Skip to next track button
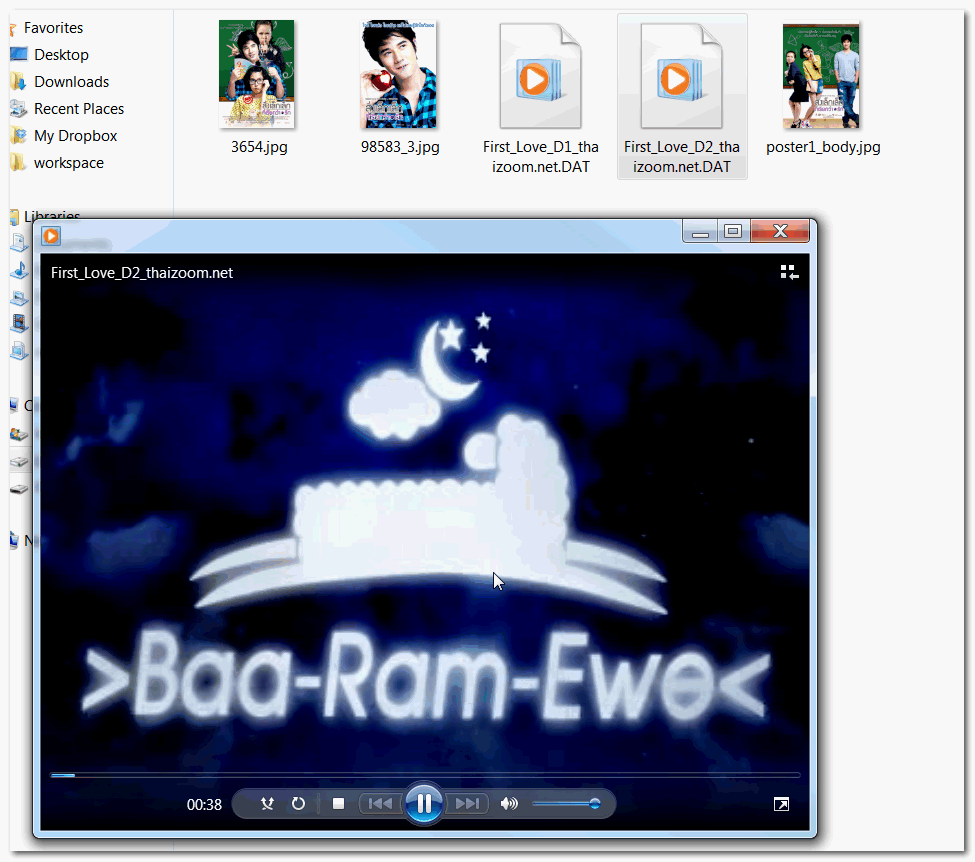 tap(468, 804)
